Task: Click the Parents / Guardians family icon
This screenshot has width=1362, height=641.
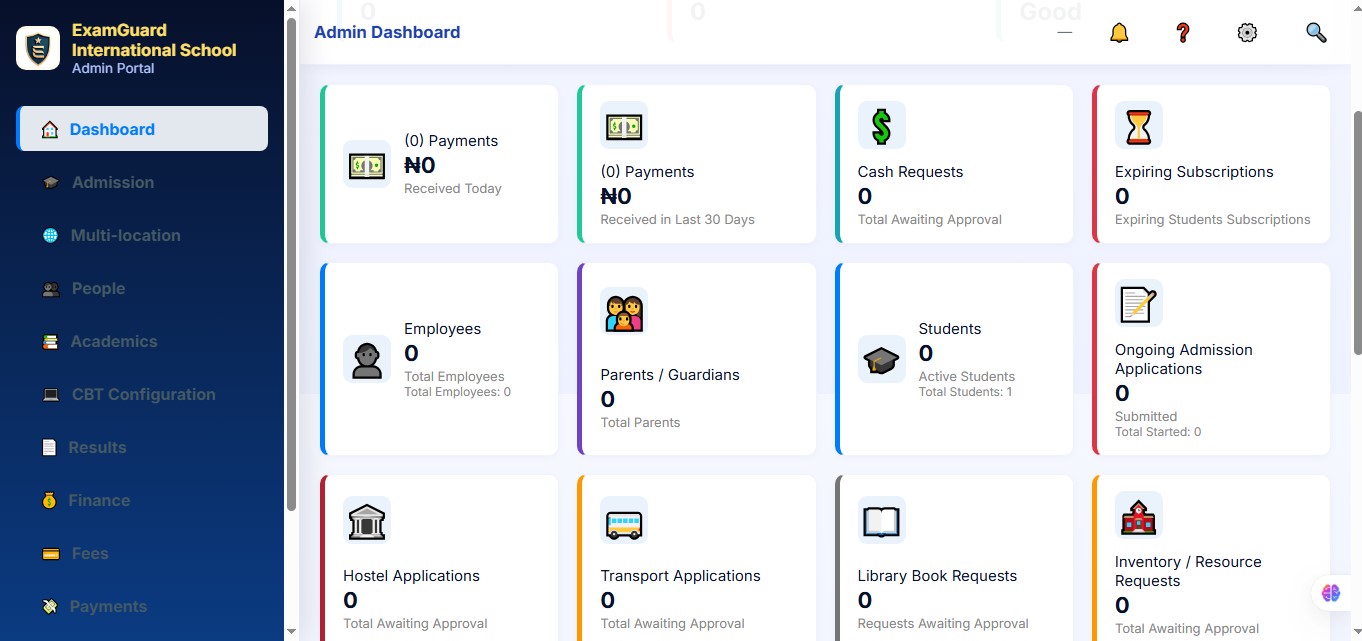Action: [x=624, y=311]
